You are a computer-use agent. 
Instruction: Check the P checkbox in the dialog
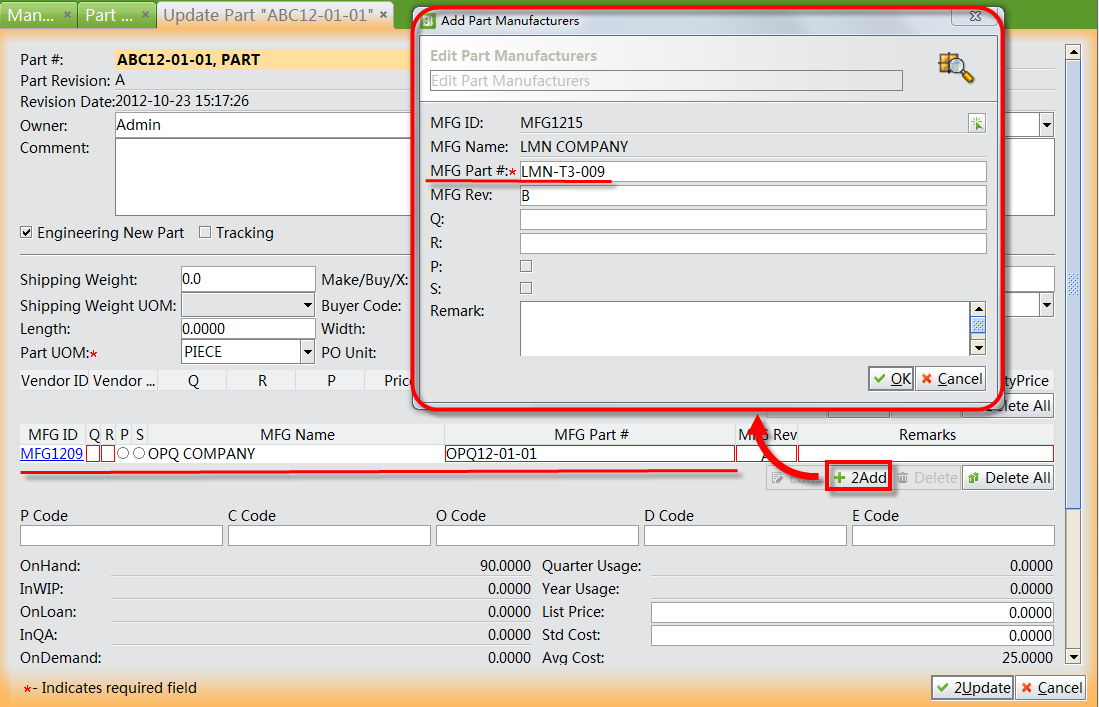pos(526,266)
